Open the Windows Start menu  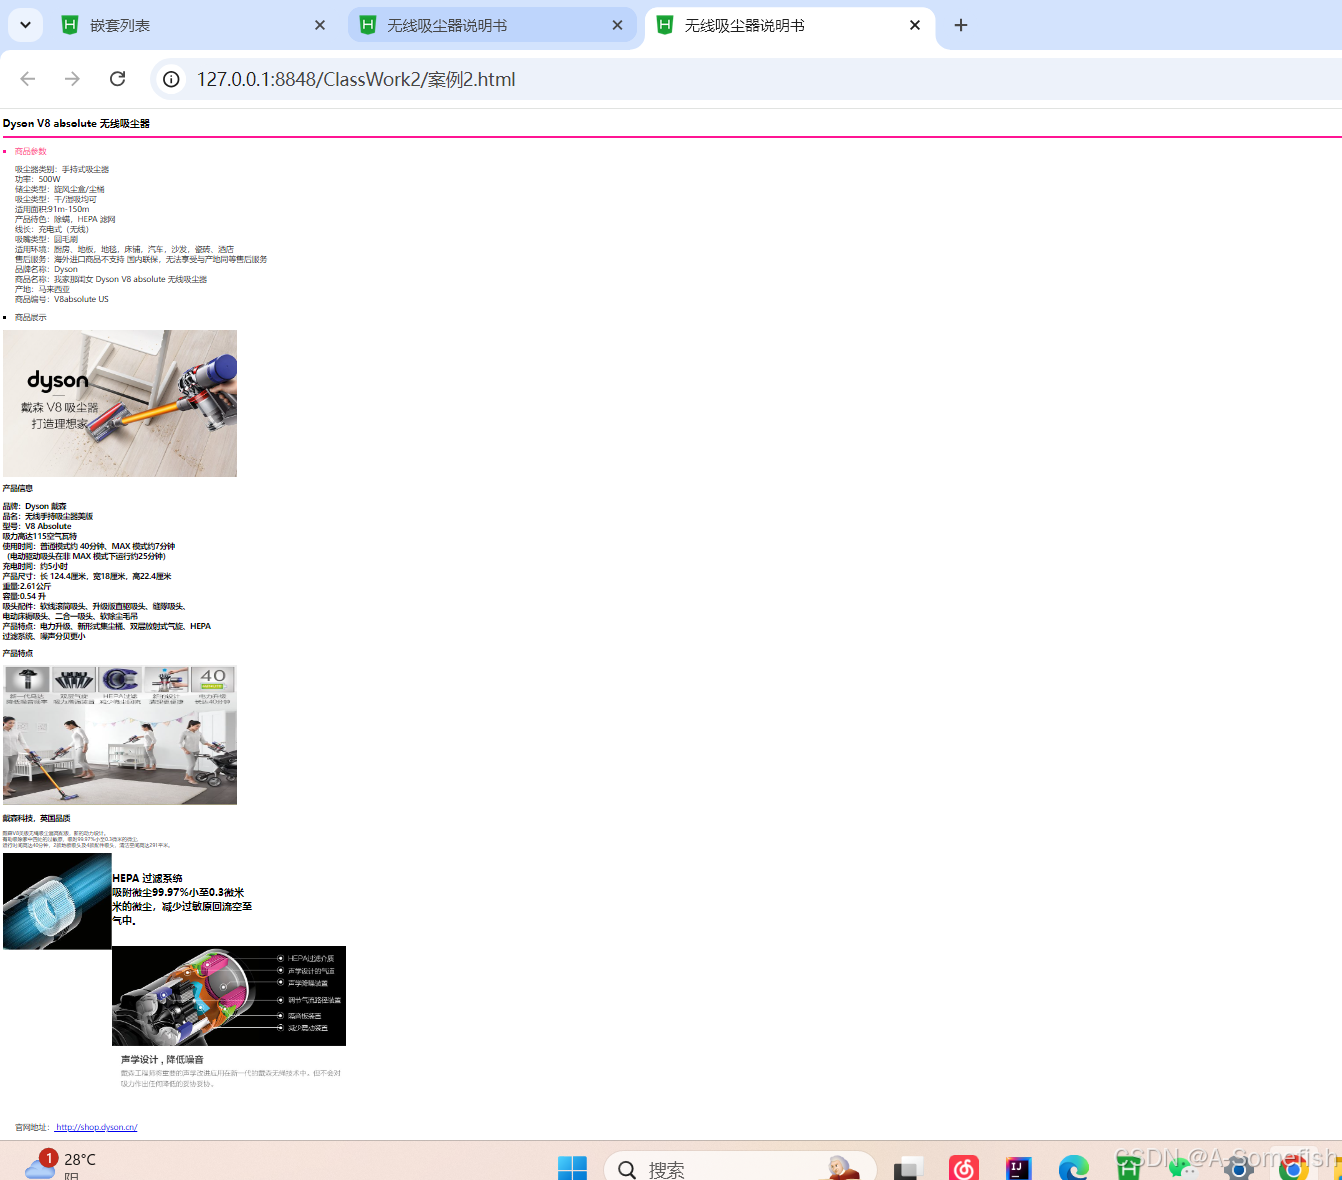tap(572, 1168)
